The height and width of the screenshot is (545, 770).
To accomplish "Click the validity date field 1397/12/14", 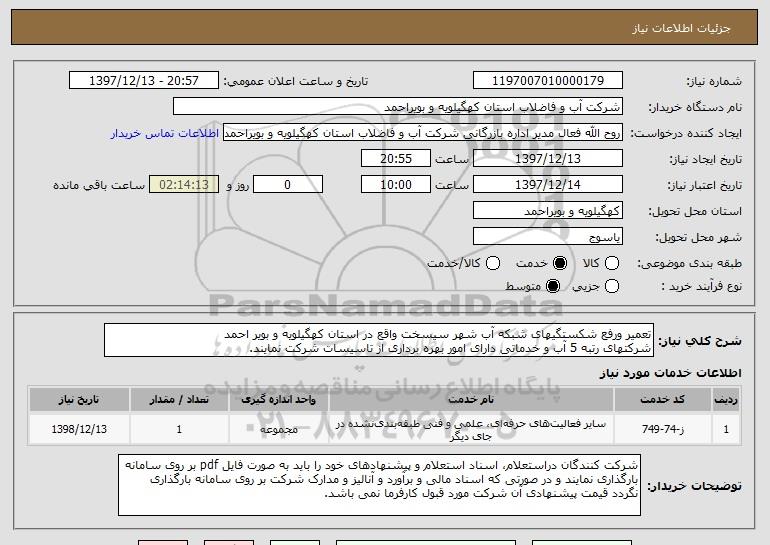I will click(x=548, y=185).
